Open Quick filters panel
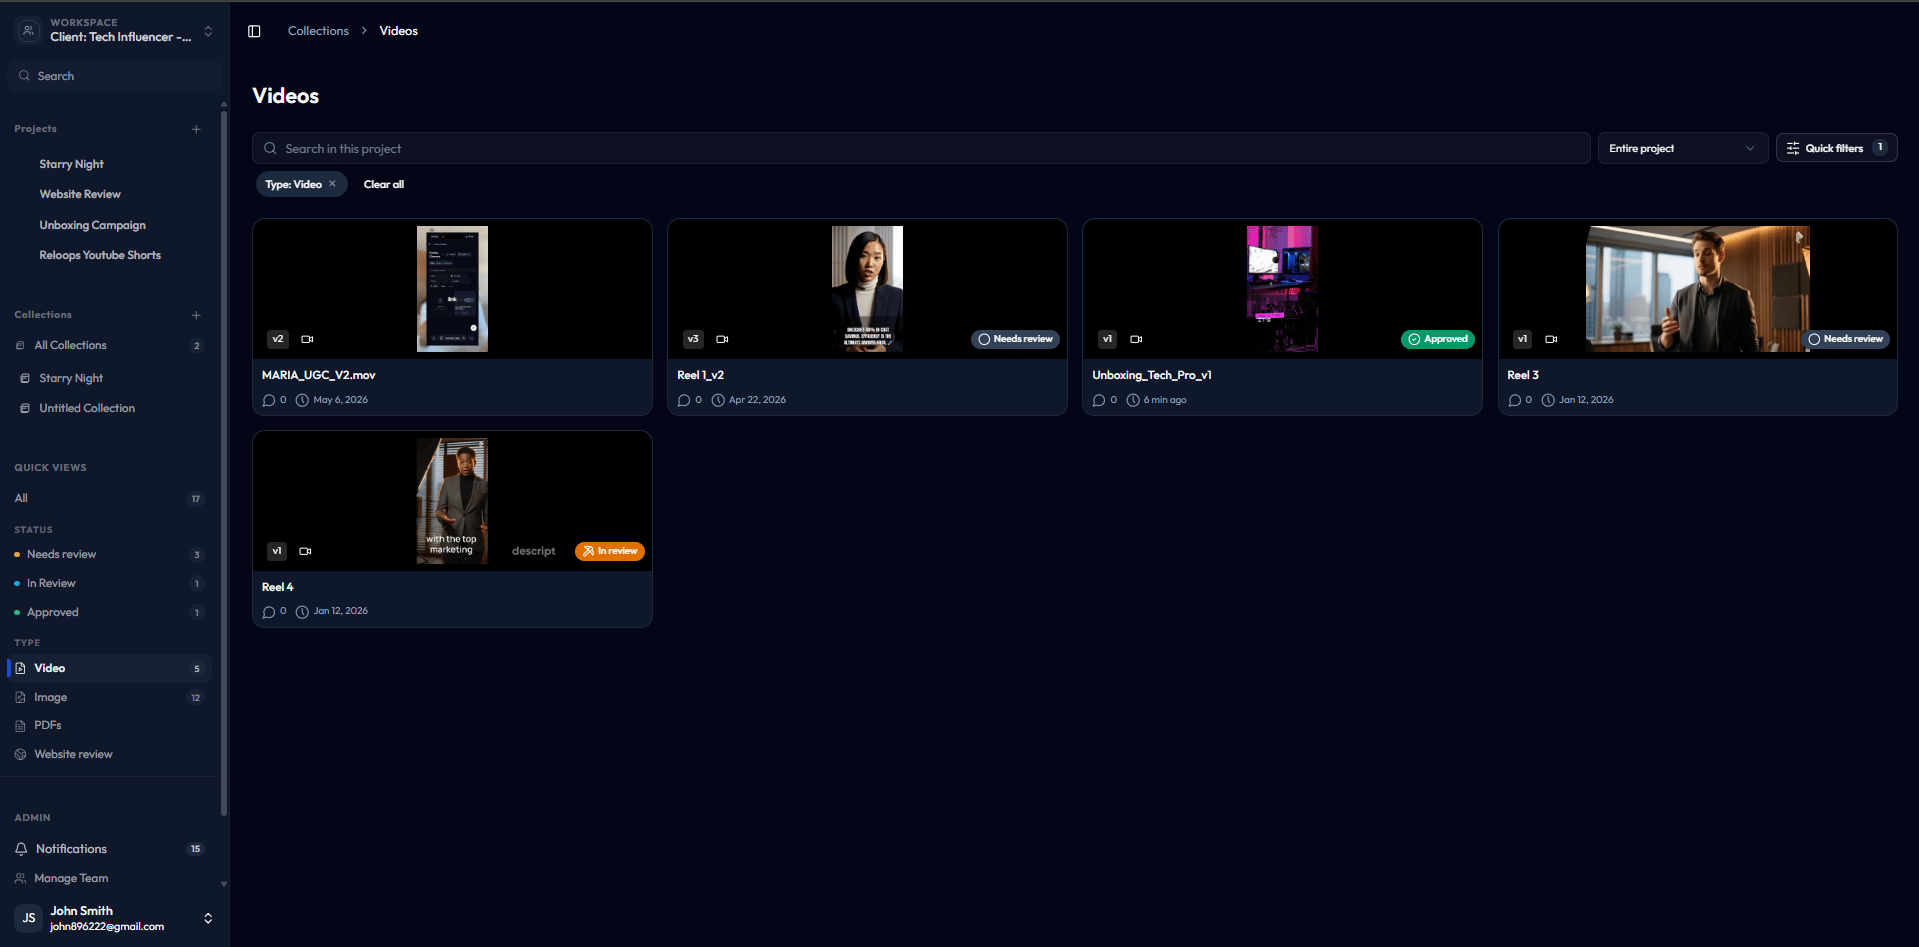1919x947 pixels. click(1836, 148)
